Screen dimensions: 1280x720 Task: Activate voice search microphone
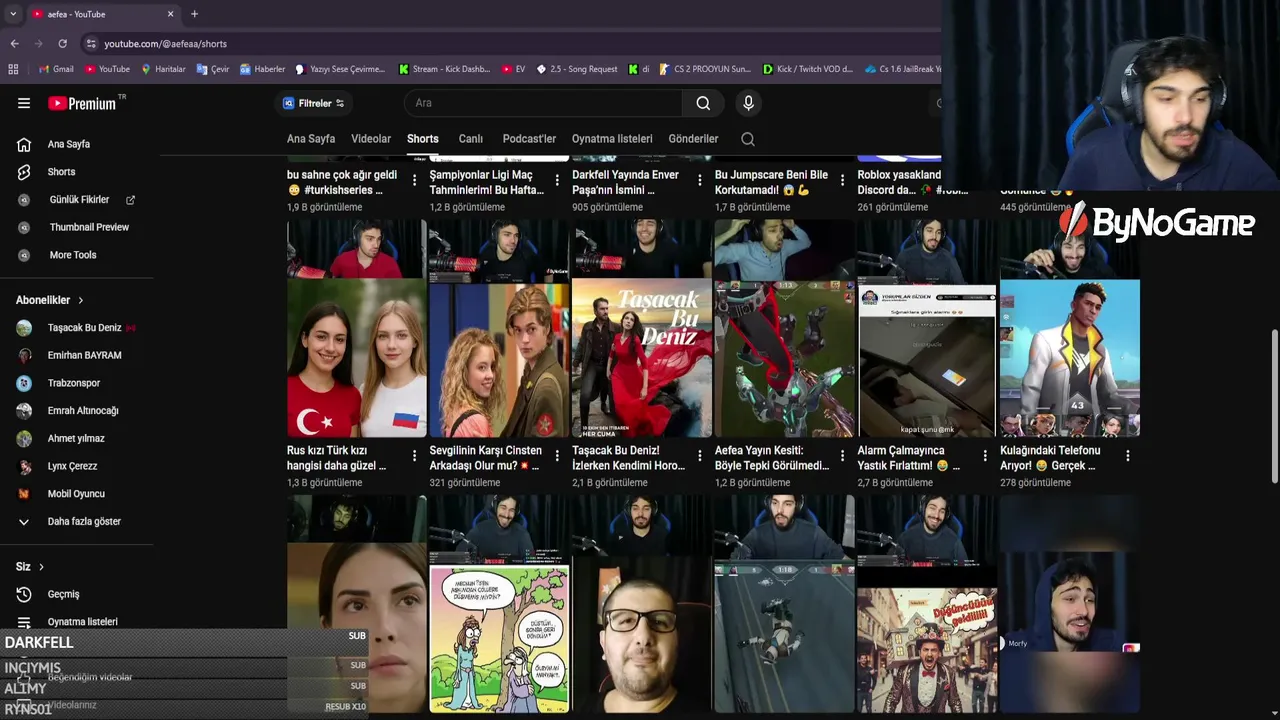[x=748, y=103]
